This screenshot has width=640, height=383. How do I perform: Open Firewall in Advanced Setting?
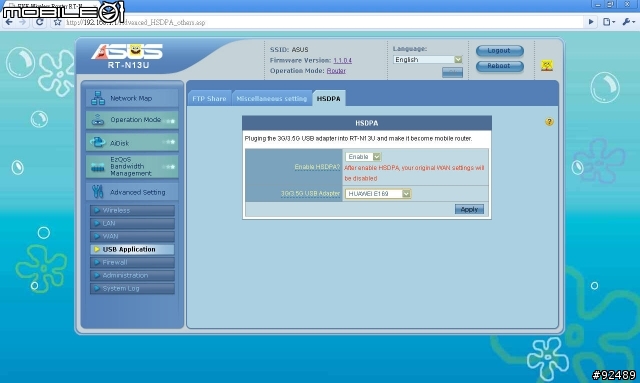point(132,262)
